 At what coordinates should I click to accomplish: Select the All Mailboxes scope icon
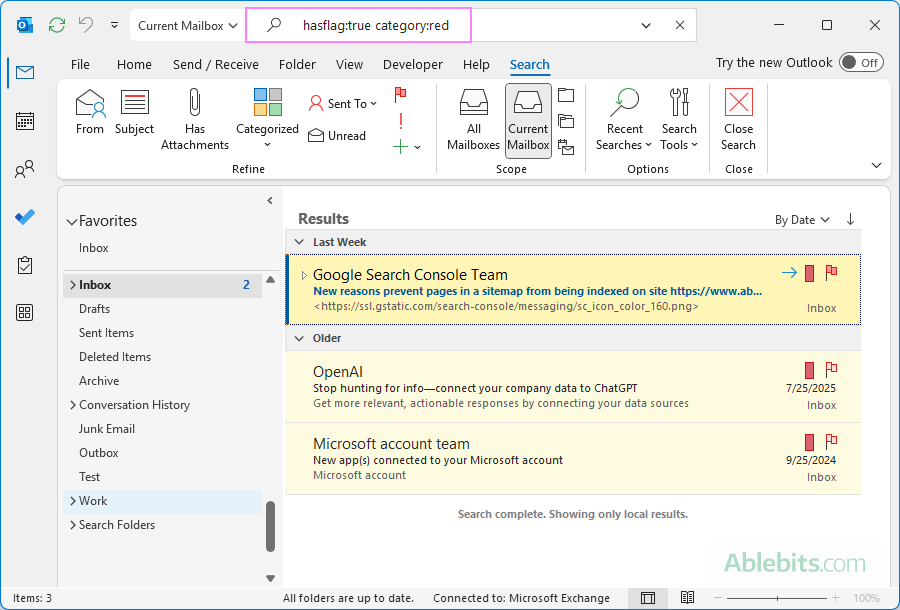click(473, 103)
